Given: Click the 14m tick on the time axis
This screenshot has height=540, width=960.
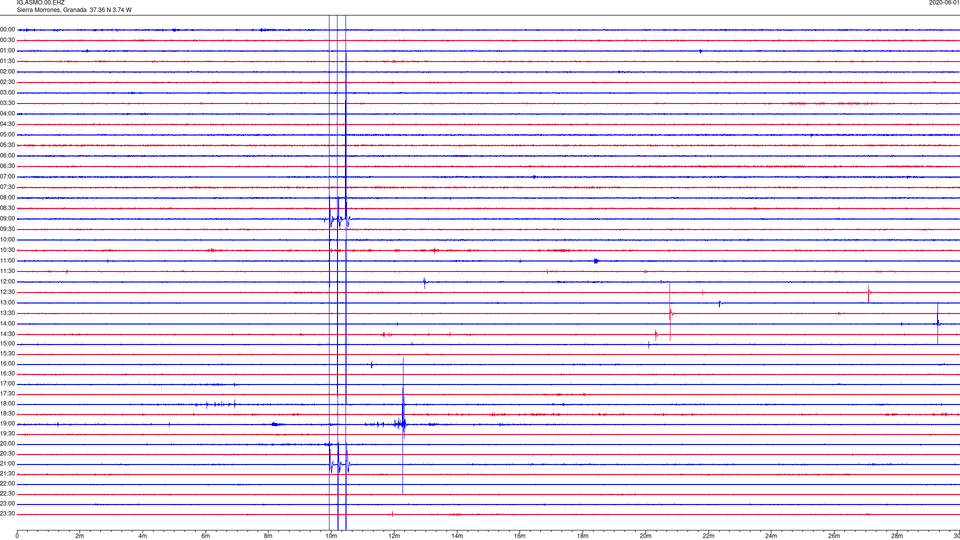Looking at the screenshot, I should click(457, 536).
